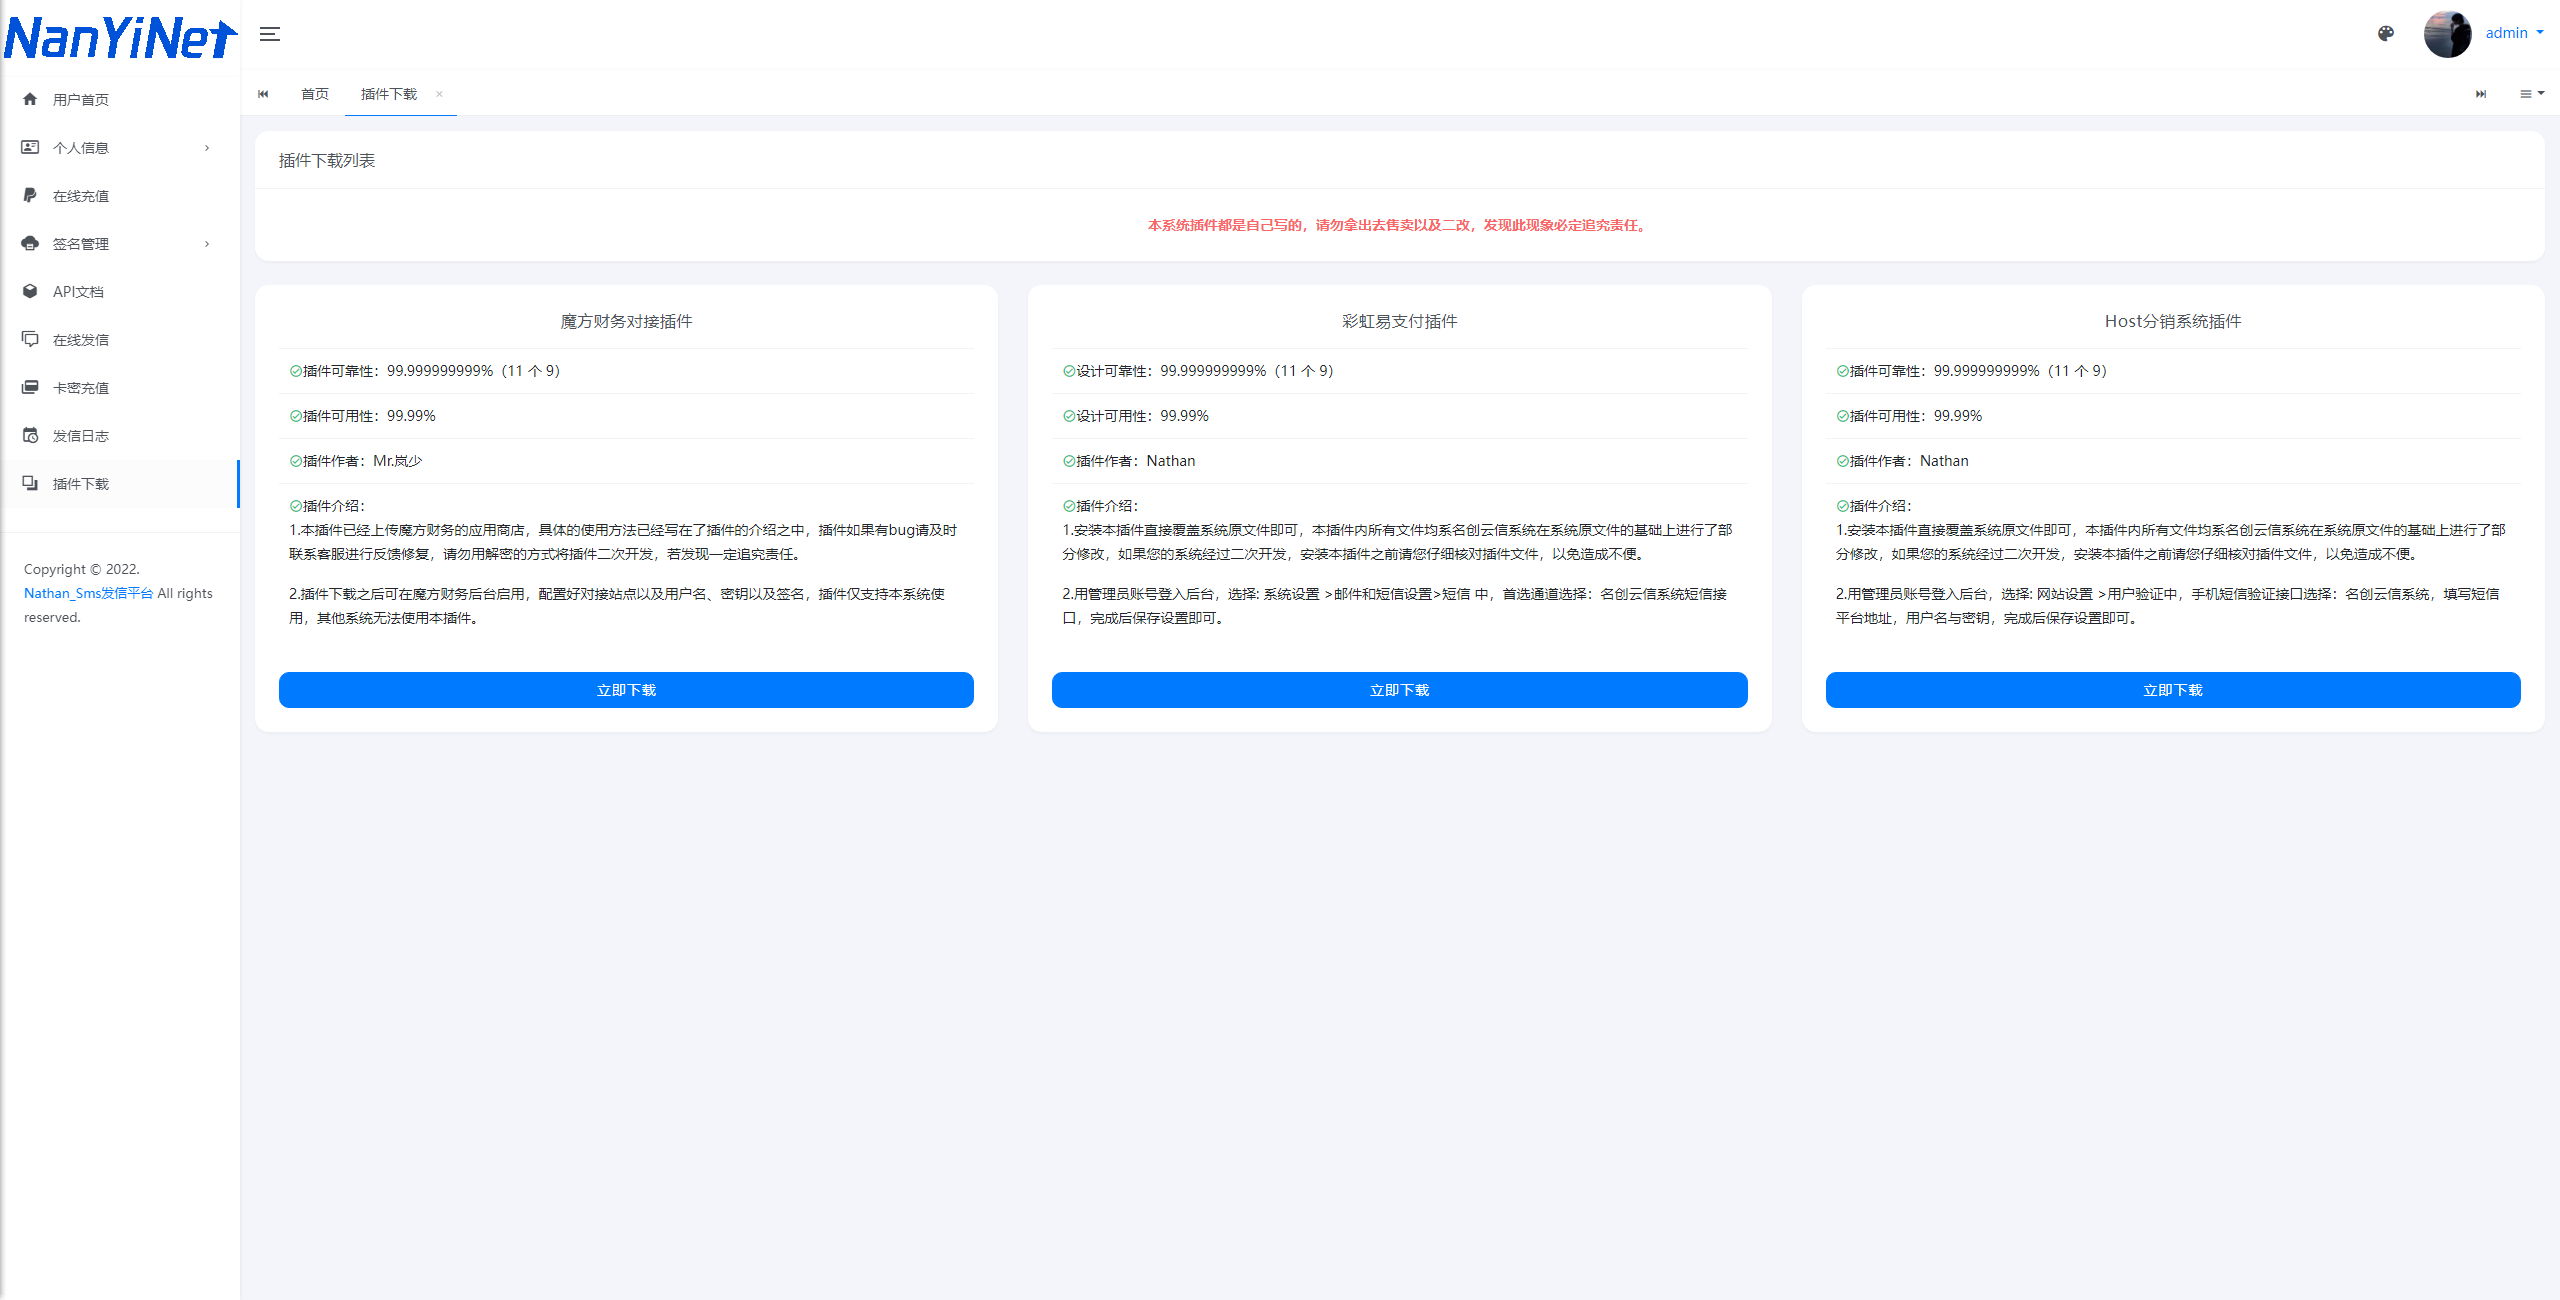The image size is (2560, 1300).
Task: Click the 在线发信 chat icon
Action: pyautogui.click(x=30, y=339)
